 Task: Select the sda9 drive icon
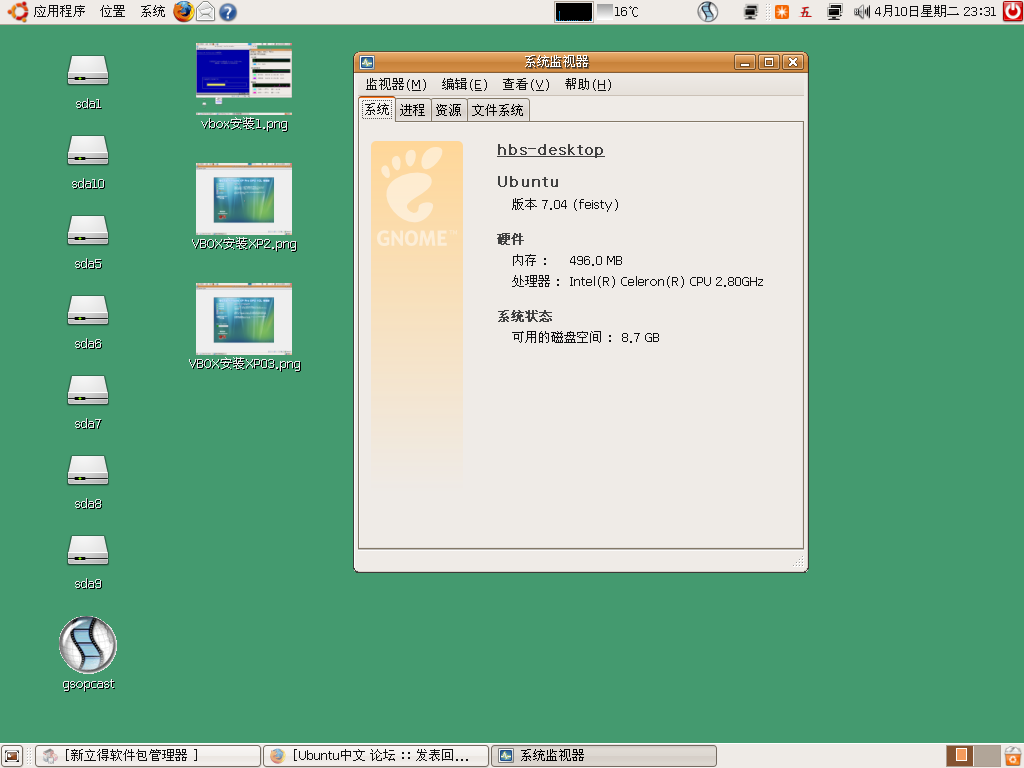(x=88, y=551)
